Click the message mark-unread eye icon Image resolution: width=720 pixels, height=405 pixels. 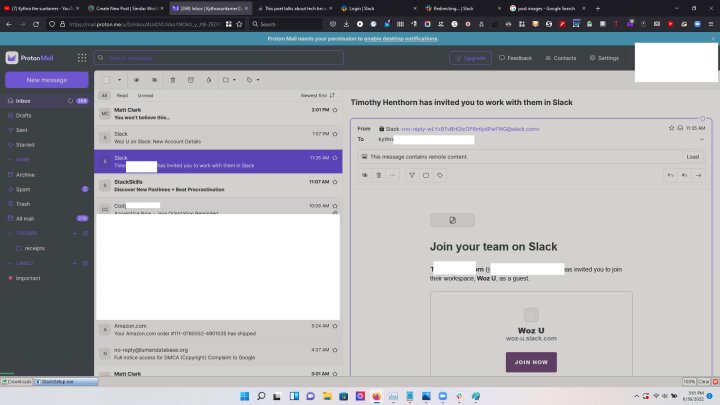(365, 175)
